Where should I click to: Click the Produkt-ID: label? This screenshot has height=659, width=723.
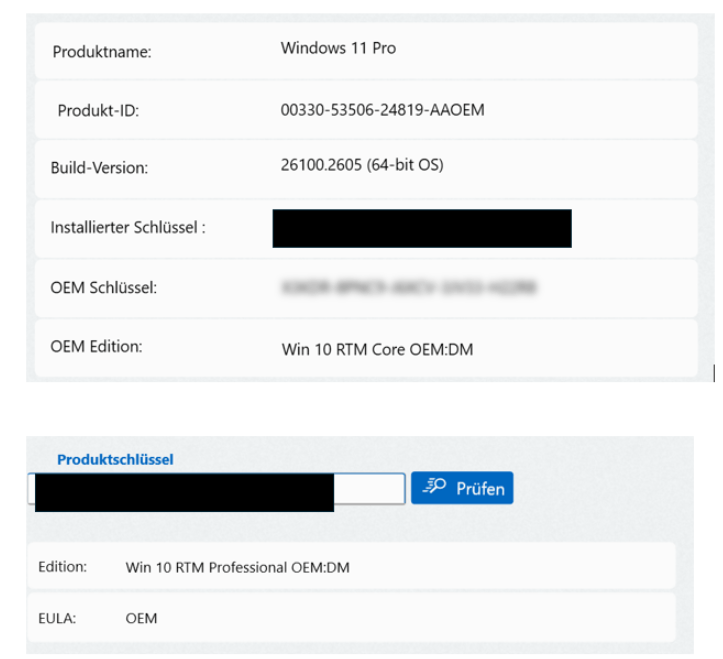(98, 110)
